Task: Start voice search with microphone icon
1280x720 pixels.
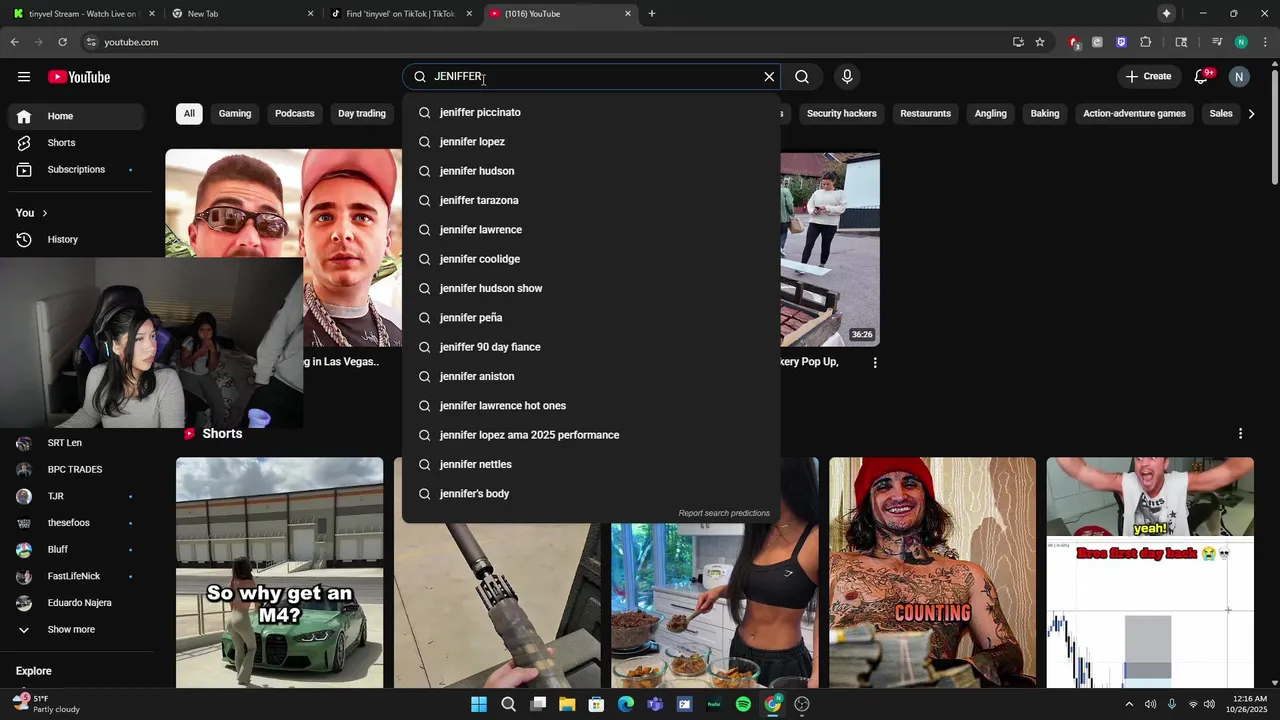Action: (847, 77)
